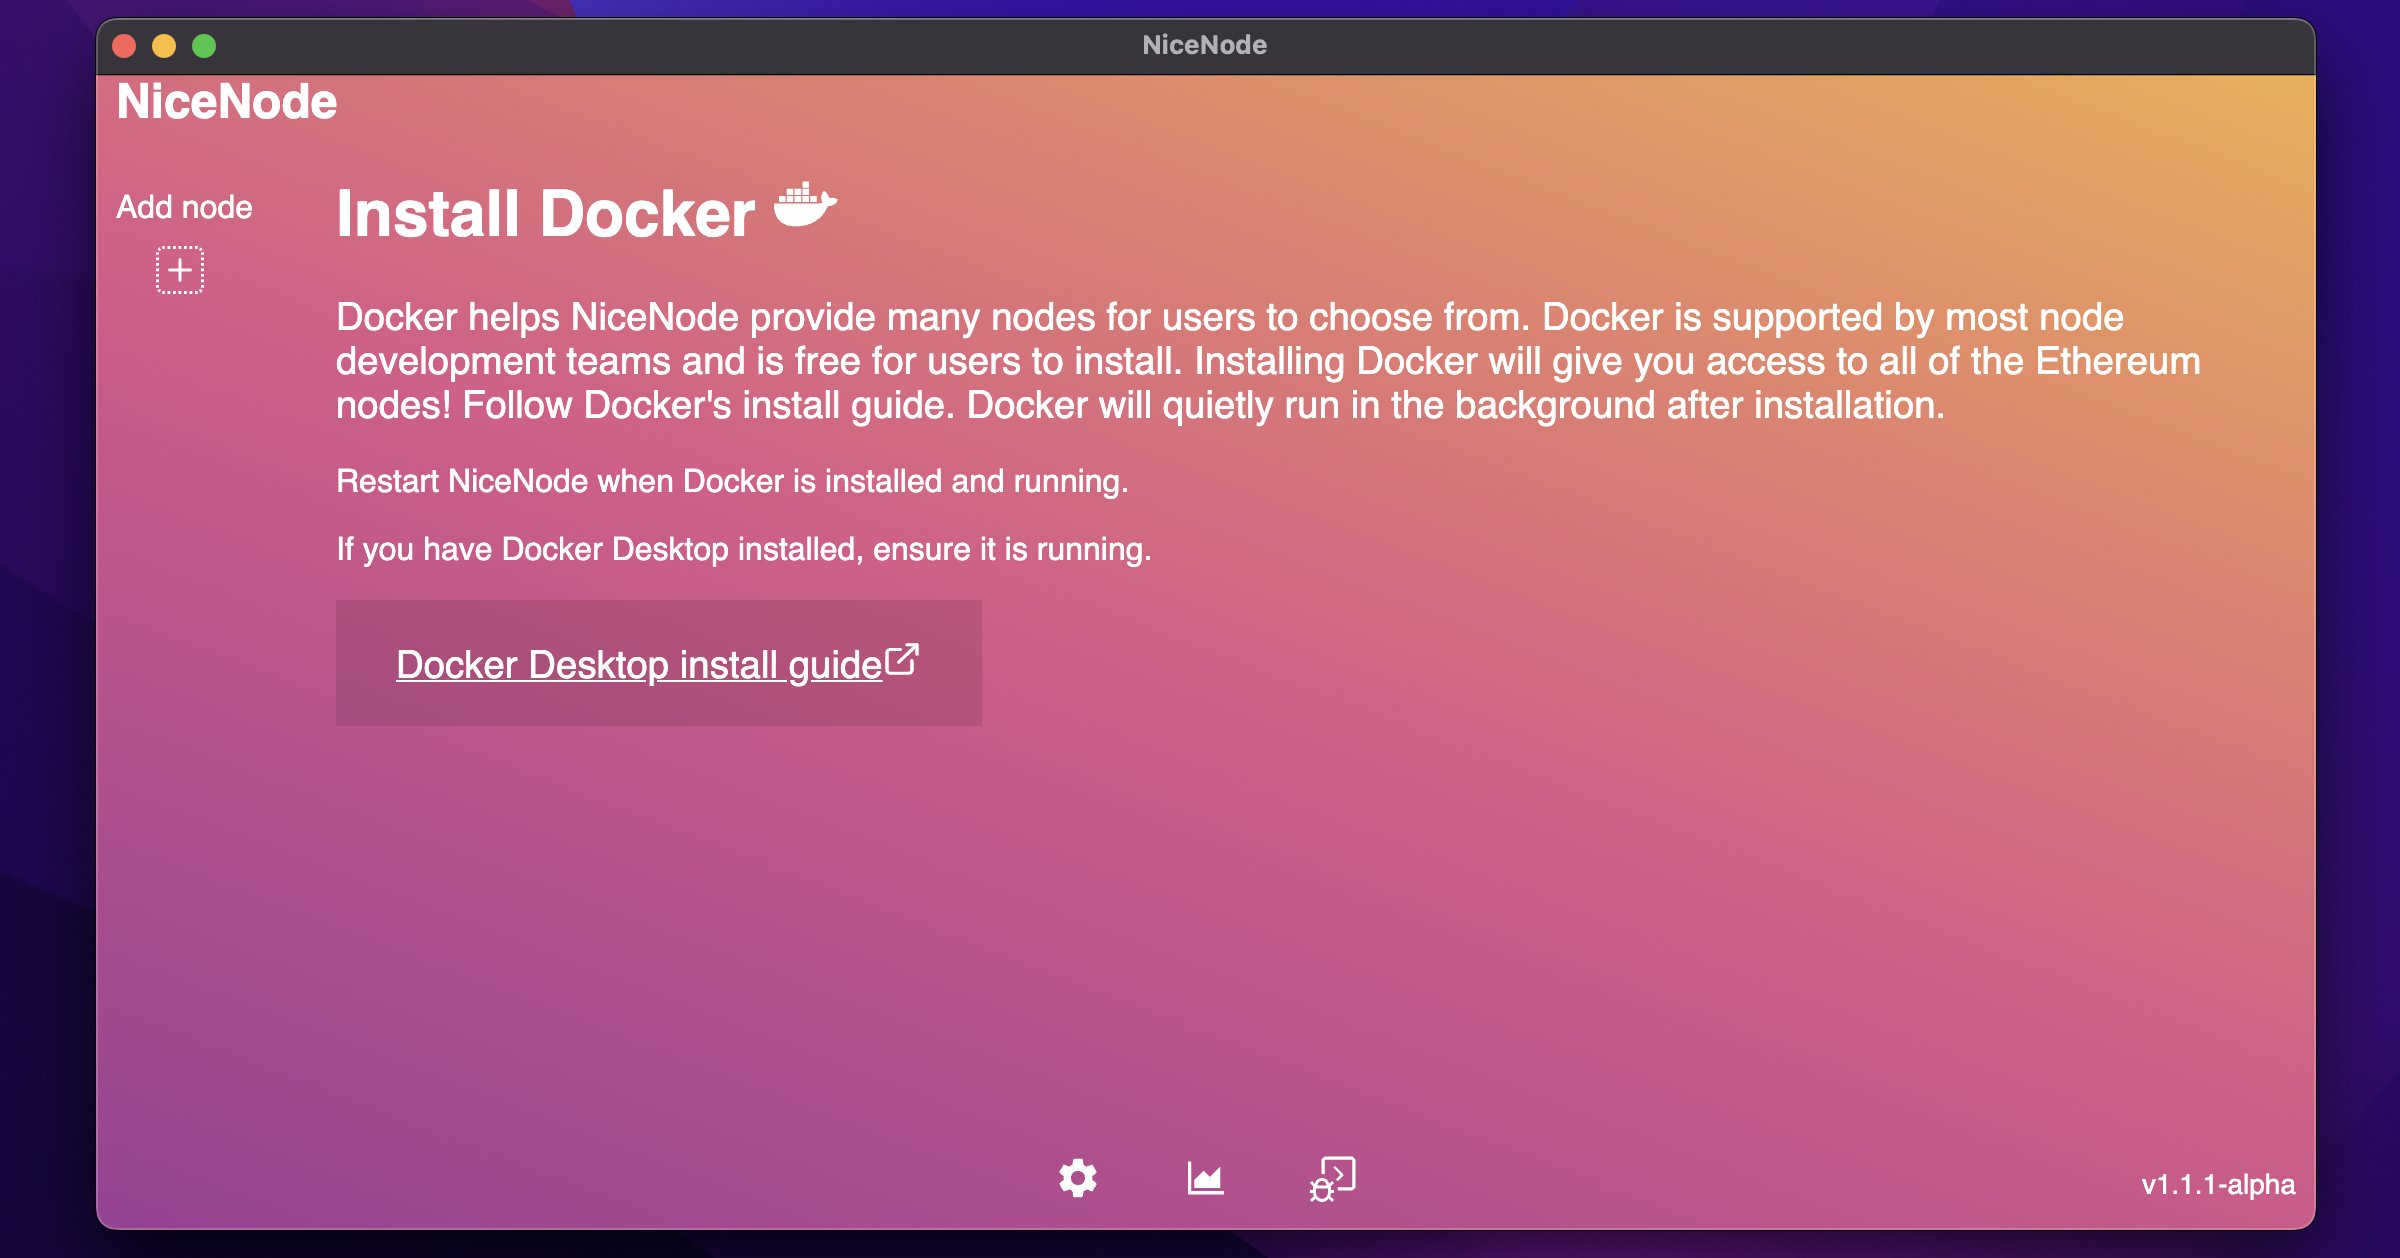Open the bug report icon at bottom
The image size is (2400, 1258).
(x=1334, y=1180)
